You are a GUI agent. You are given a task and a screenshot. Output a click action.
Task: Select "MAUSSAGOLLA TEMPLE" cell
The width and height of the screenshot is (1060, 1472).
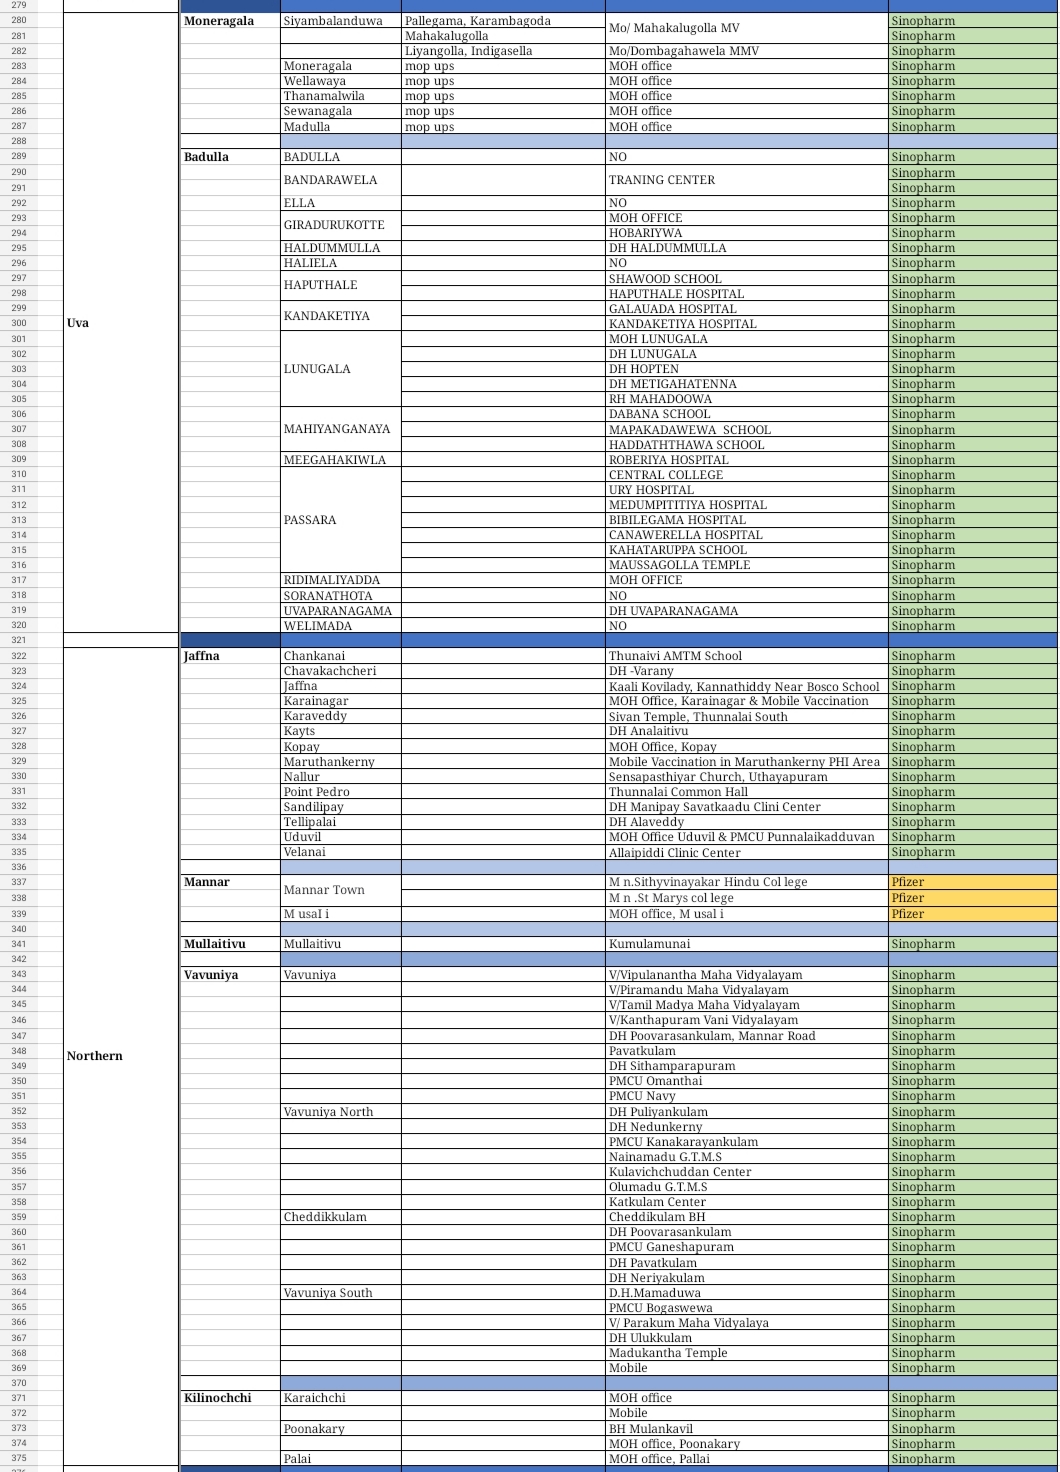tap(747, 565)
